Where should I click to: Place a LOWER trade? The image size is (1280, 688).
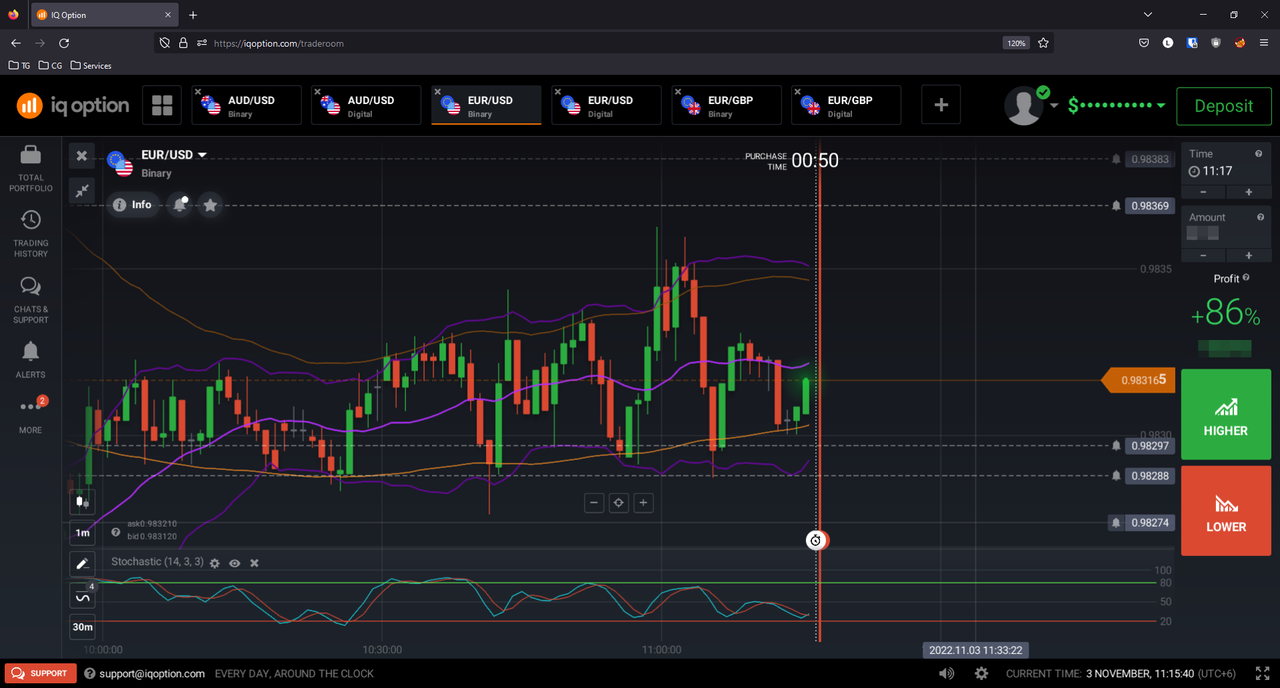[x=1225, y=510]
